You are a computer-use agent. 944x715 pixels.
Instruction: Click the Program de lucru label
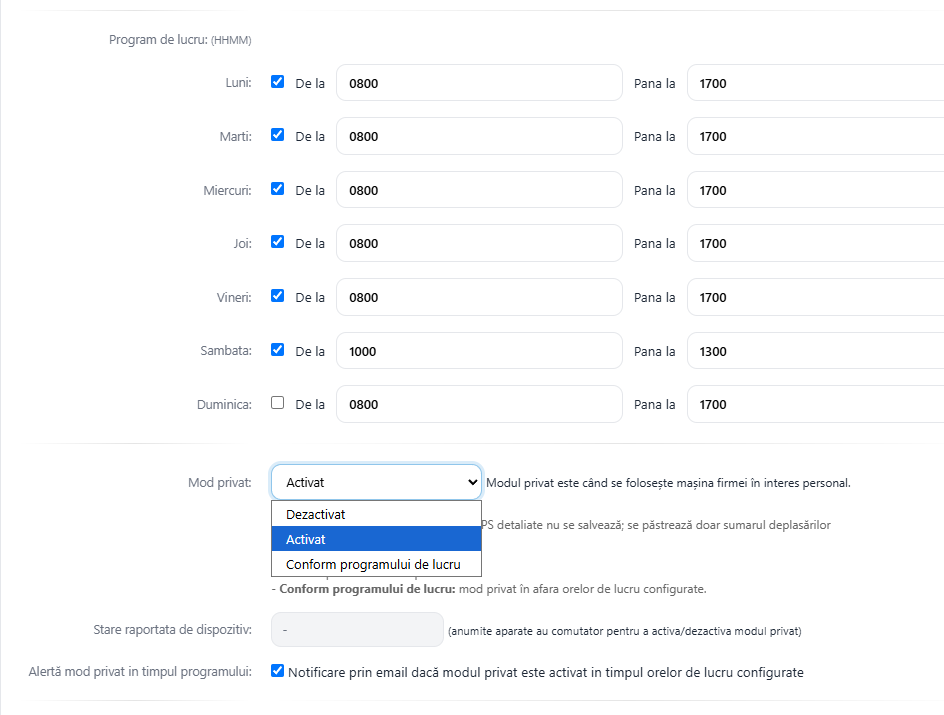pos(180,40)
